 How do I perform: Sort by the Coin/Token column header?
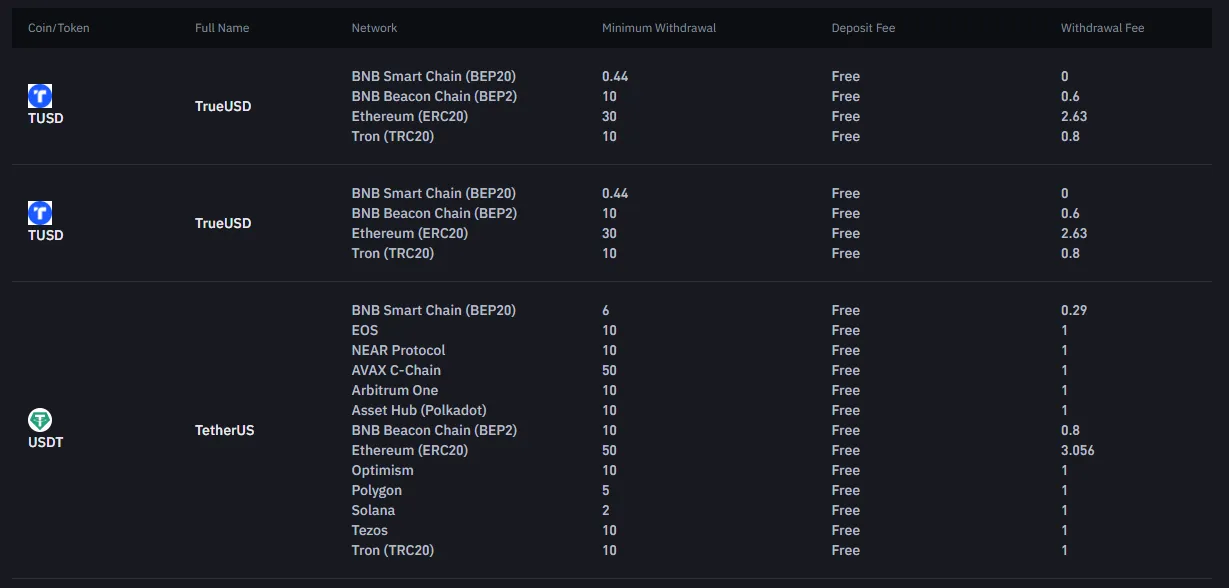tap(59, 28)
